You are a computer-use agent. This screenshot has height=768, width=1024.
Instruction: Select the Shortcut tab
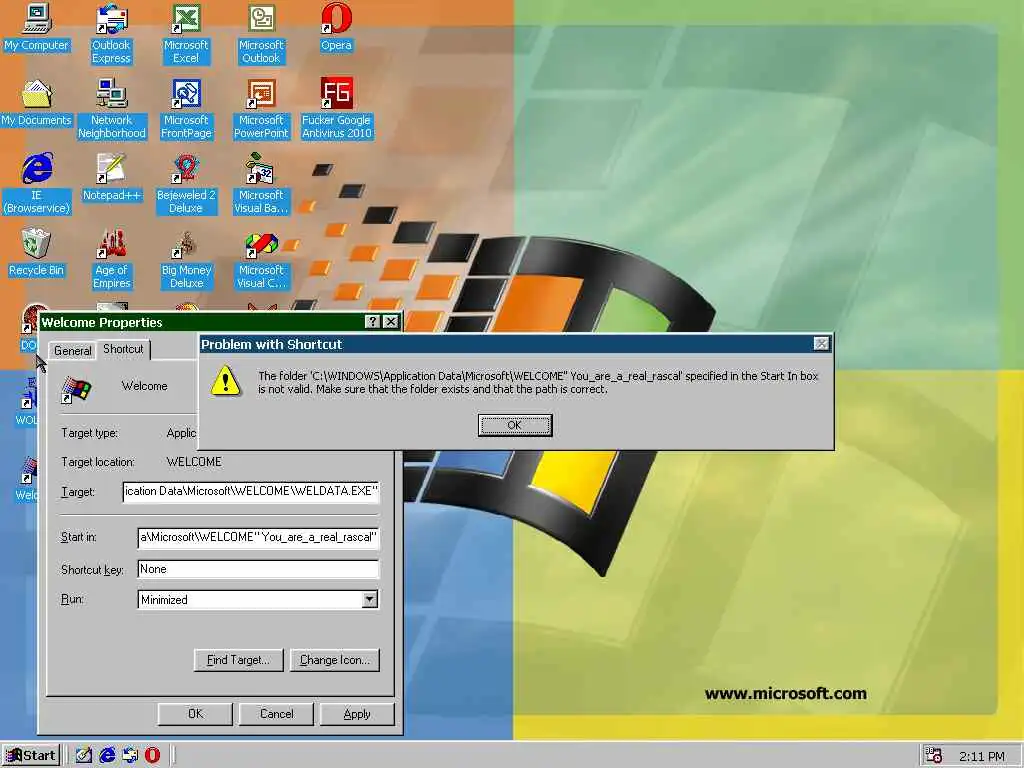123,349
